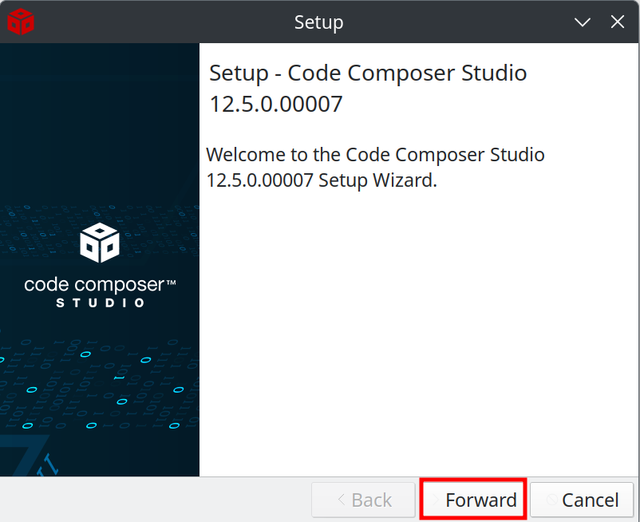
Task: Click the red cube icon in title bar
Action: point(20,21)
